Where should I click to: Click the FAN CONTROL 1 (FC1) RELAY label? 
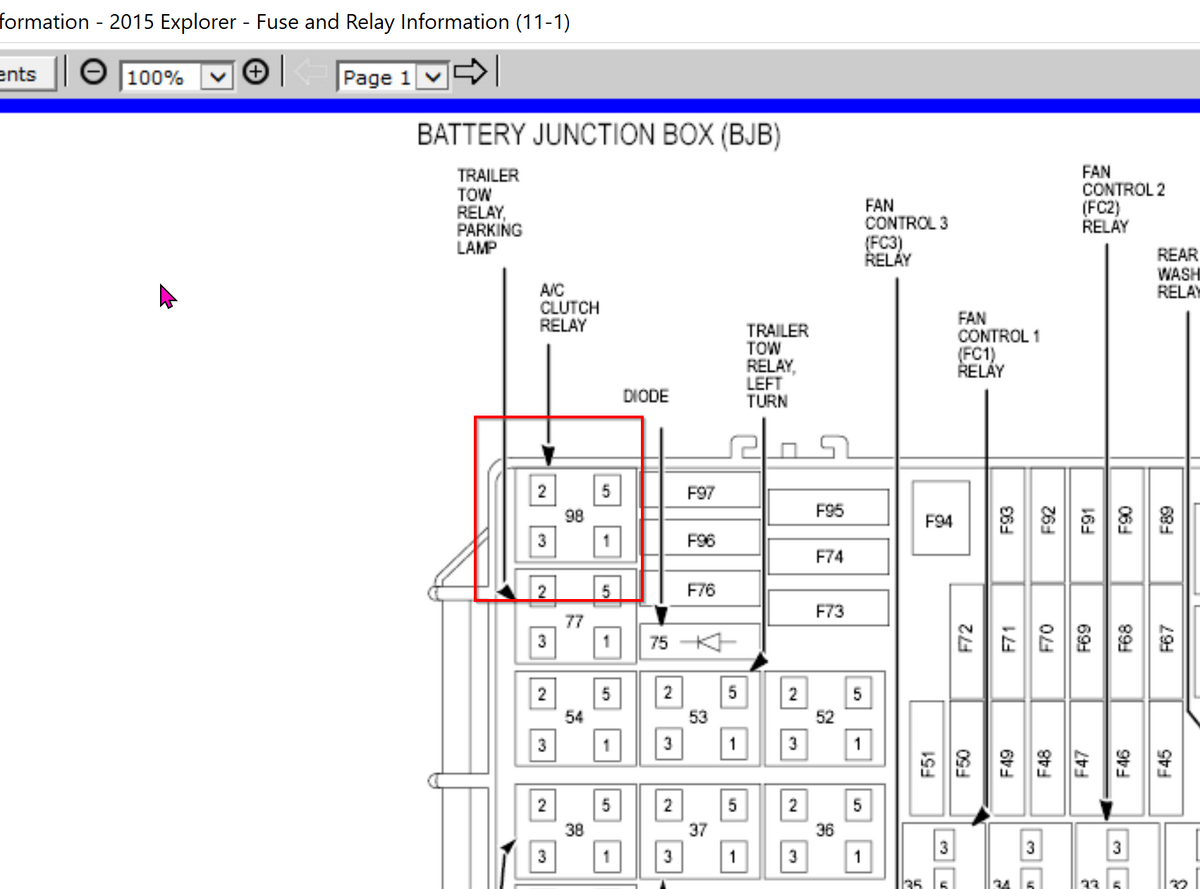coord(998,345)
